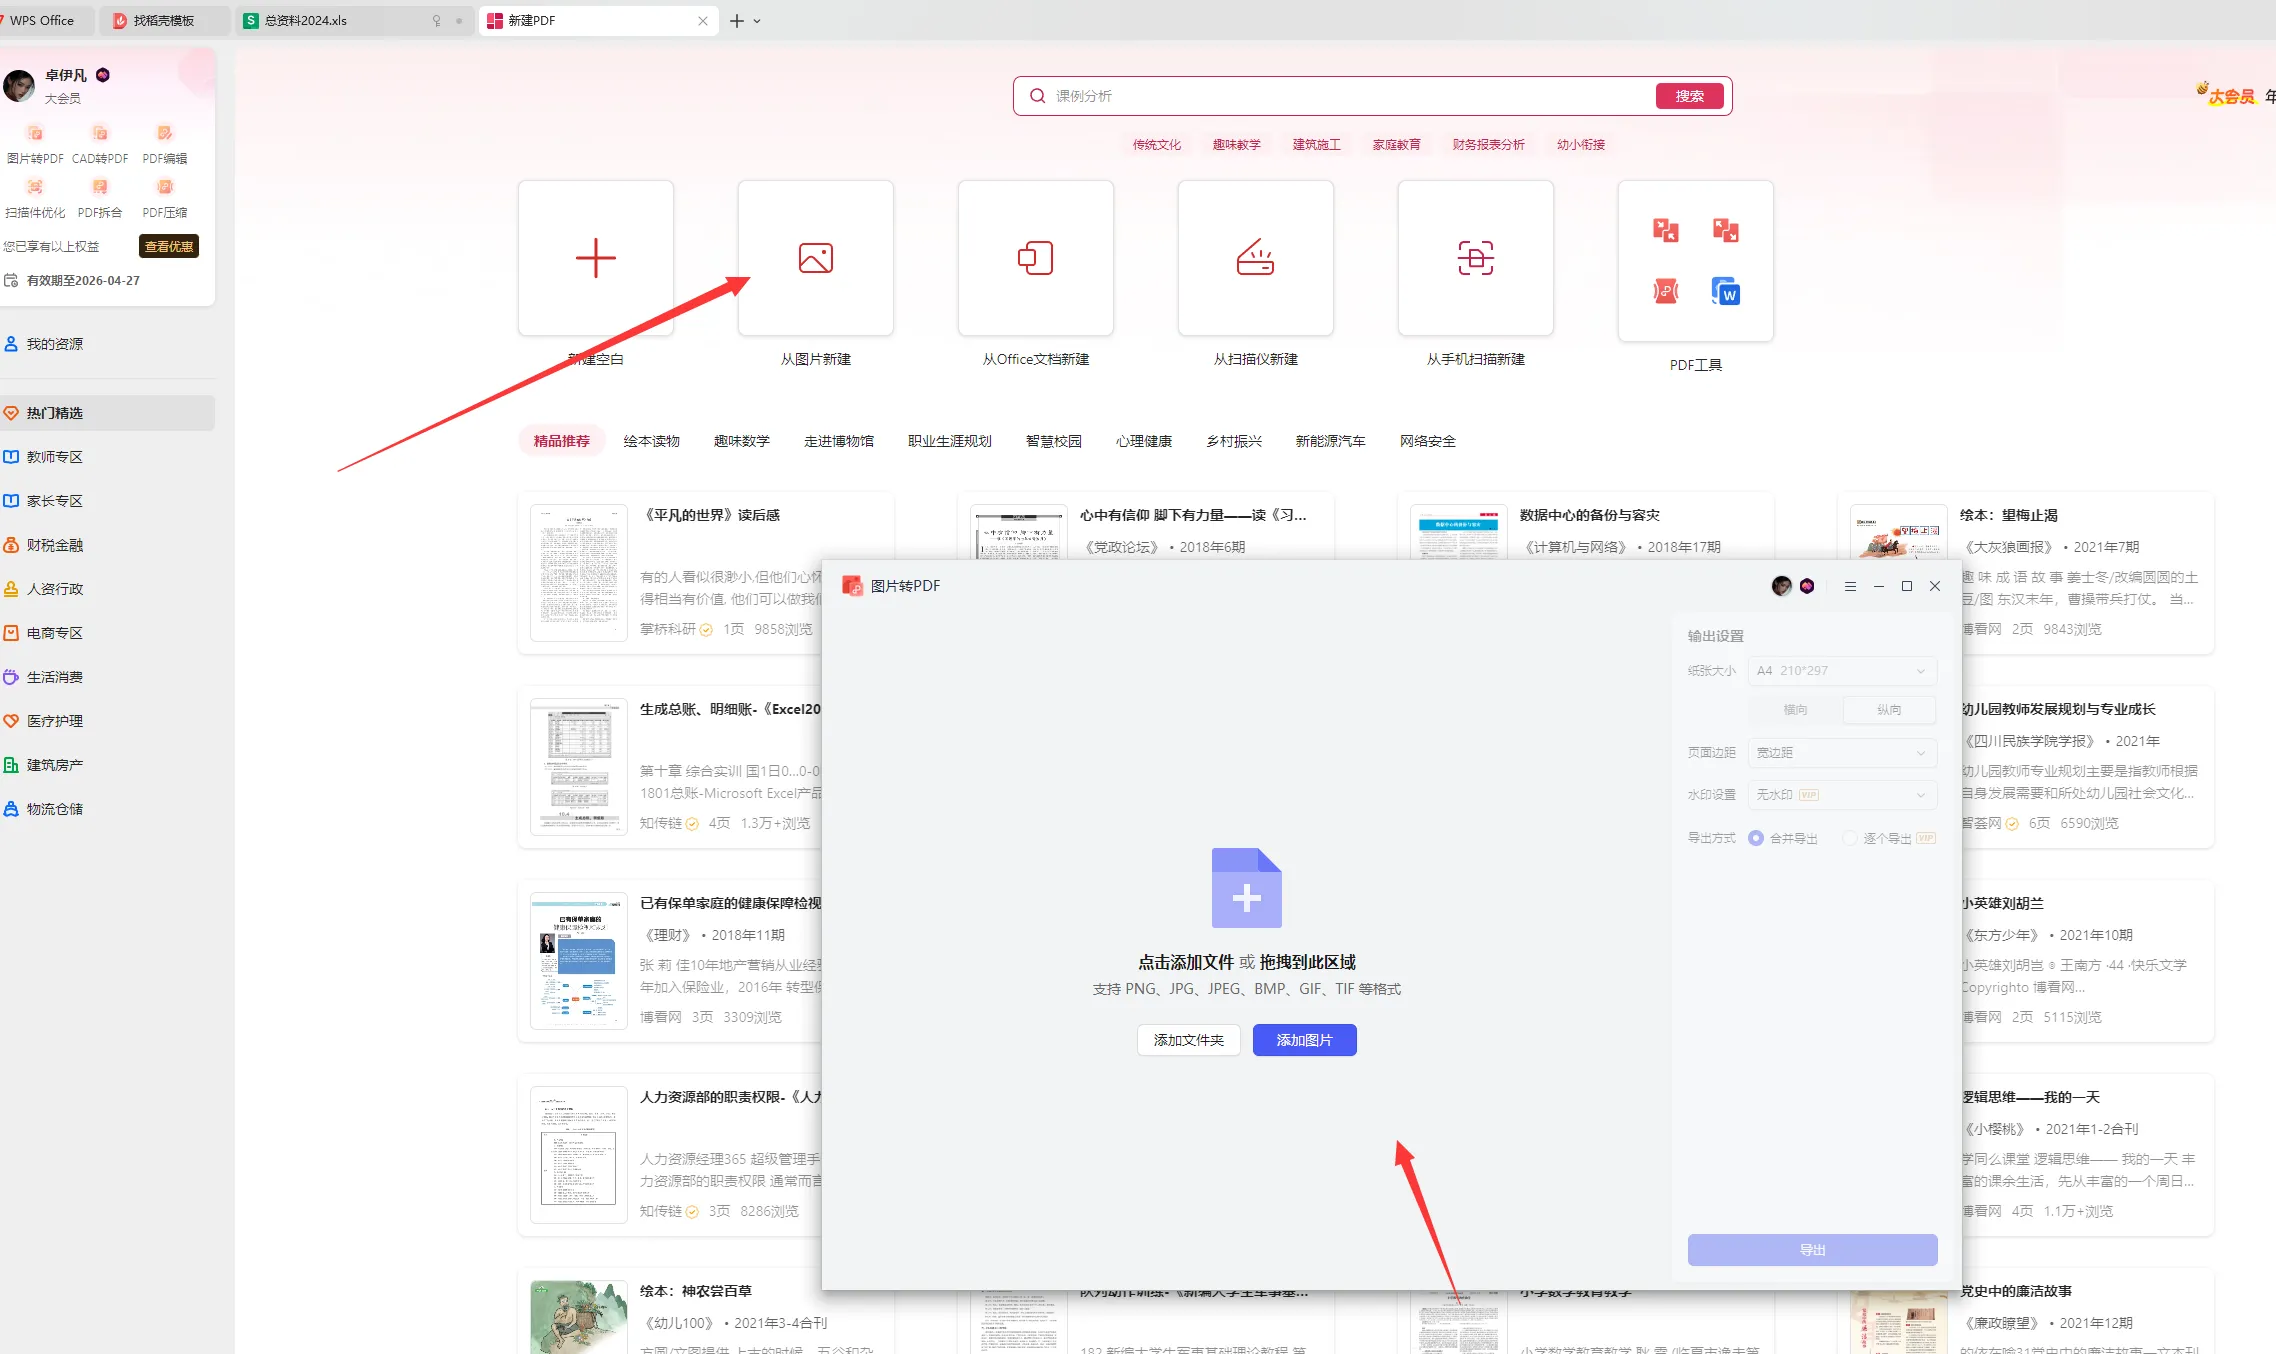Open hamburger menu in 图片转PDF dialog
The height and width of the screenshot is (1354, 2276).
(x=1850, y=587)
